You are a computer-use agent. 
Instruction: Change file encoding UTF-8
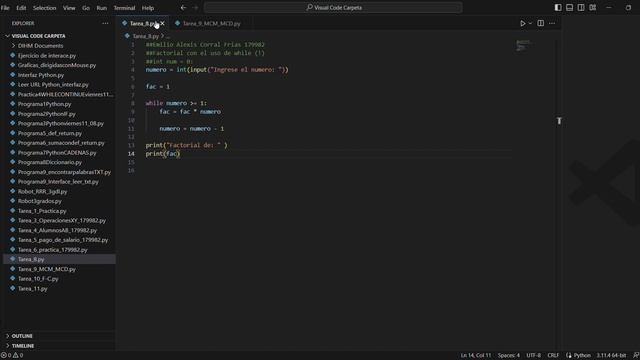(x=533, y=356)
